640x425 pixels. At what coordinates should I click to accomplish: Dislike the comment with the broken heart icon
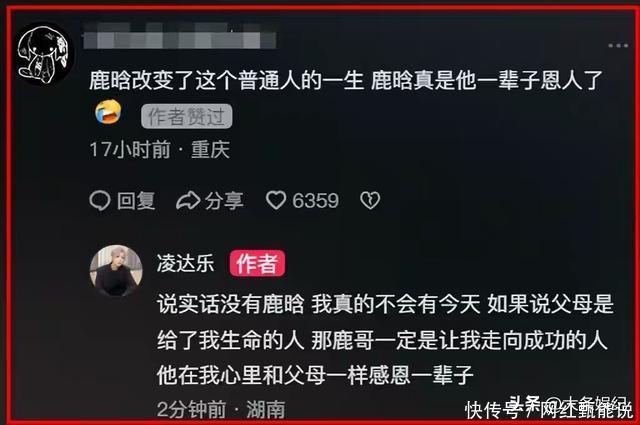pyautogui.click(x=370, y=200)
